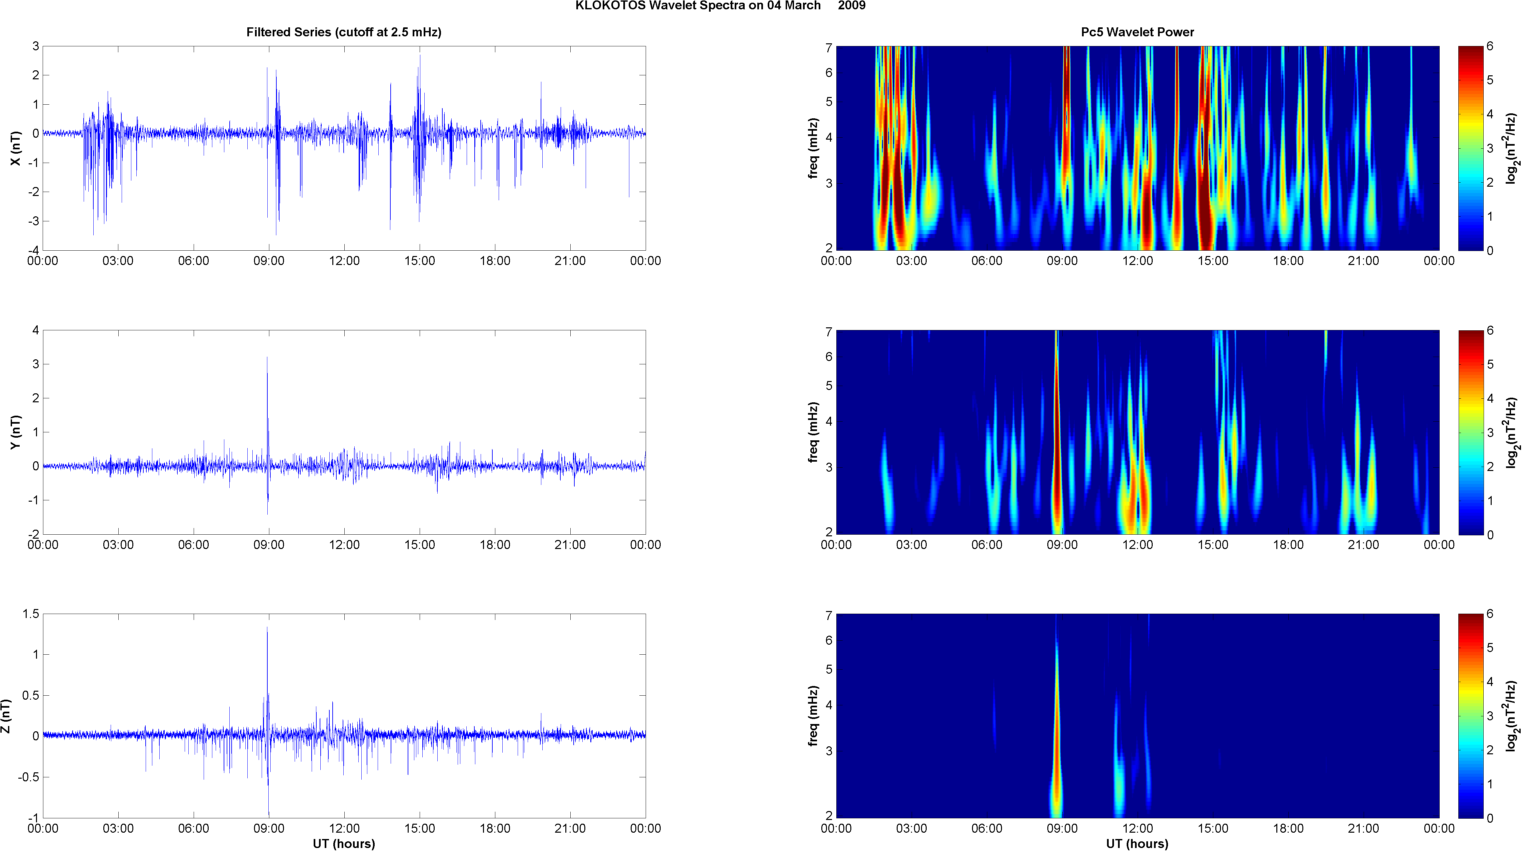Click the KLOKOTOS Wavelet Spectra figure title
1522x851 pixels.
point(720,6)
